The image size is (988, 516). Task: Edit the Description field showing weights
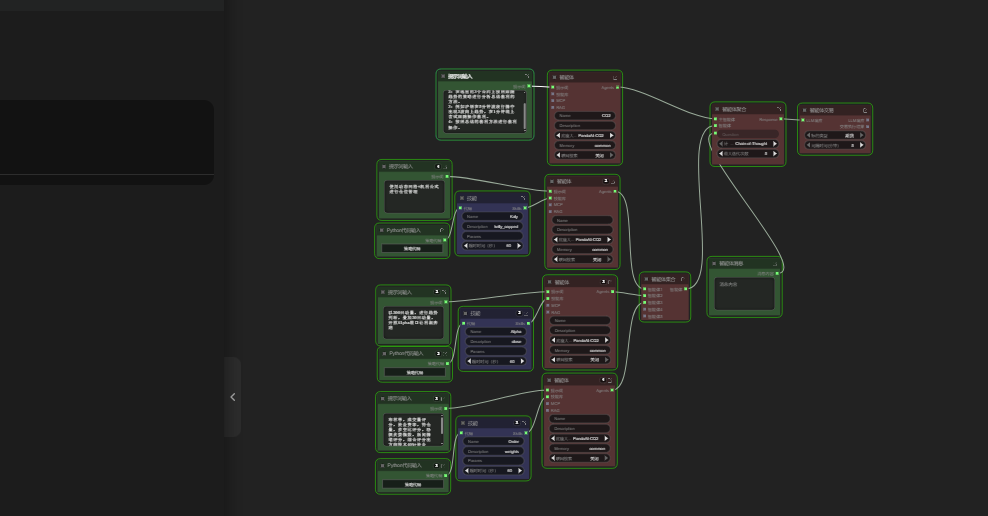(493, 451)
